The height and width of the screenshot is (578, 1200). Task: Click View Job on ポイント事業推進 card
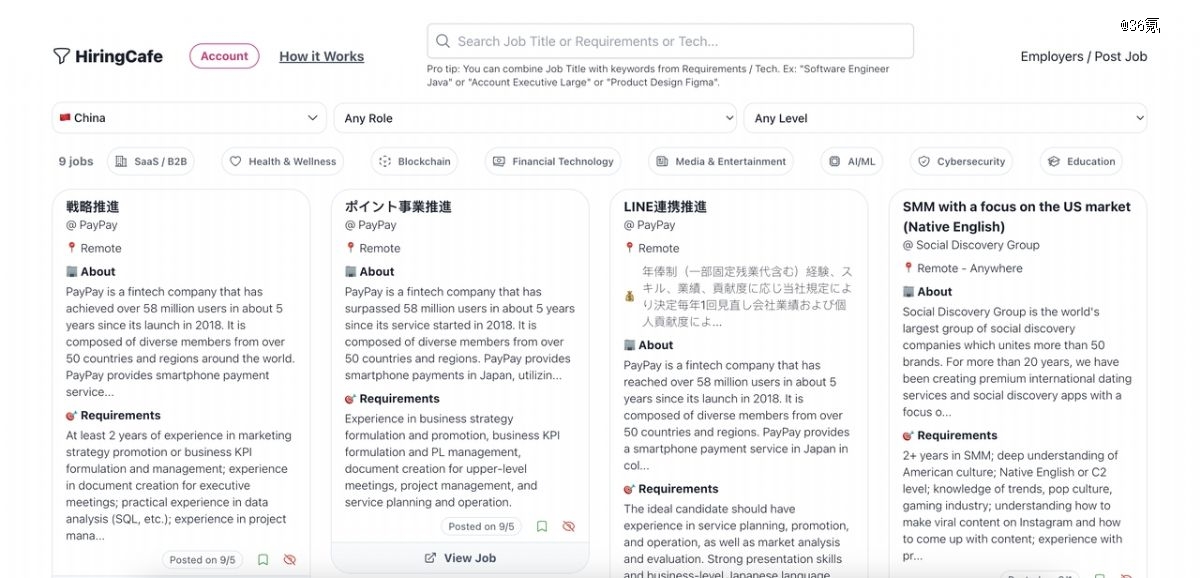point(460,558)
